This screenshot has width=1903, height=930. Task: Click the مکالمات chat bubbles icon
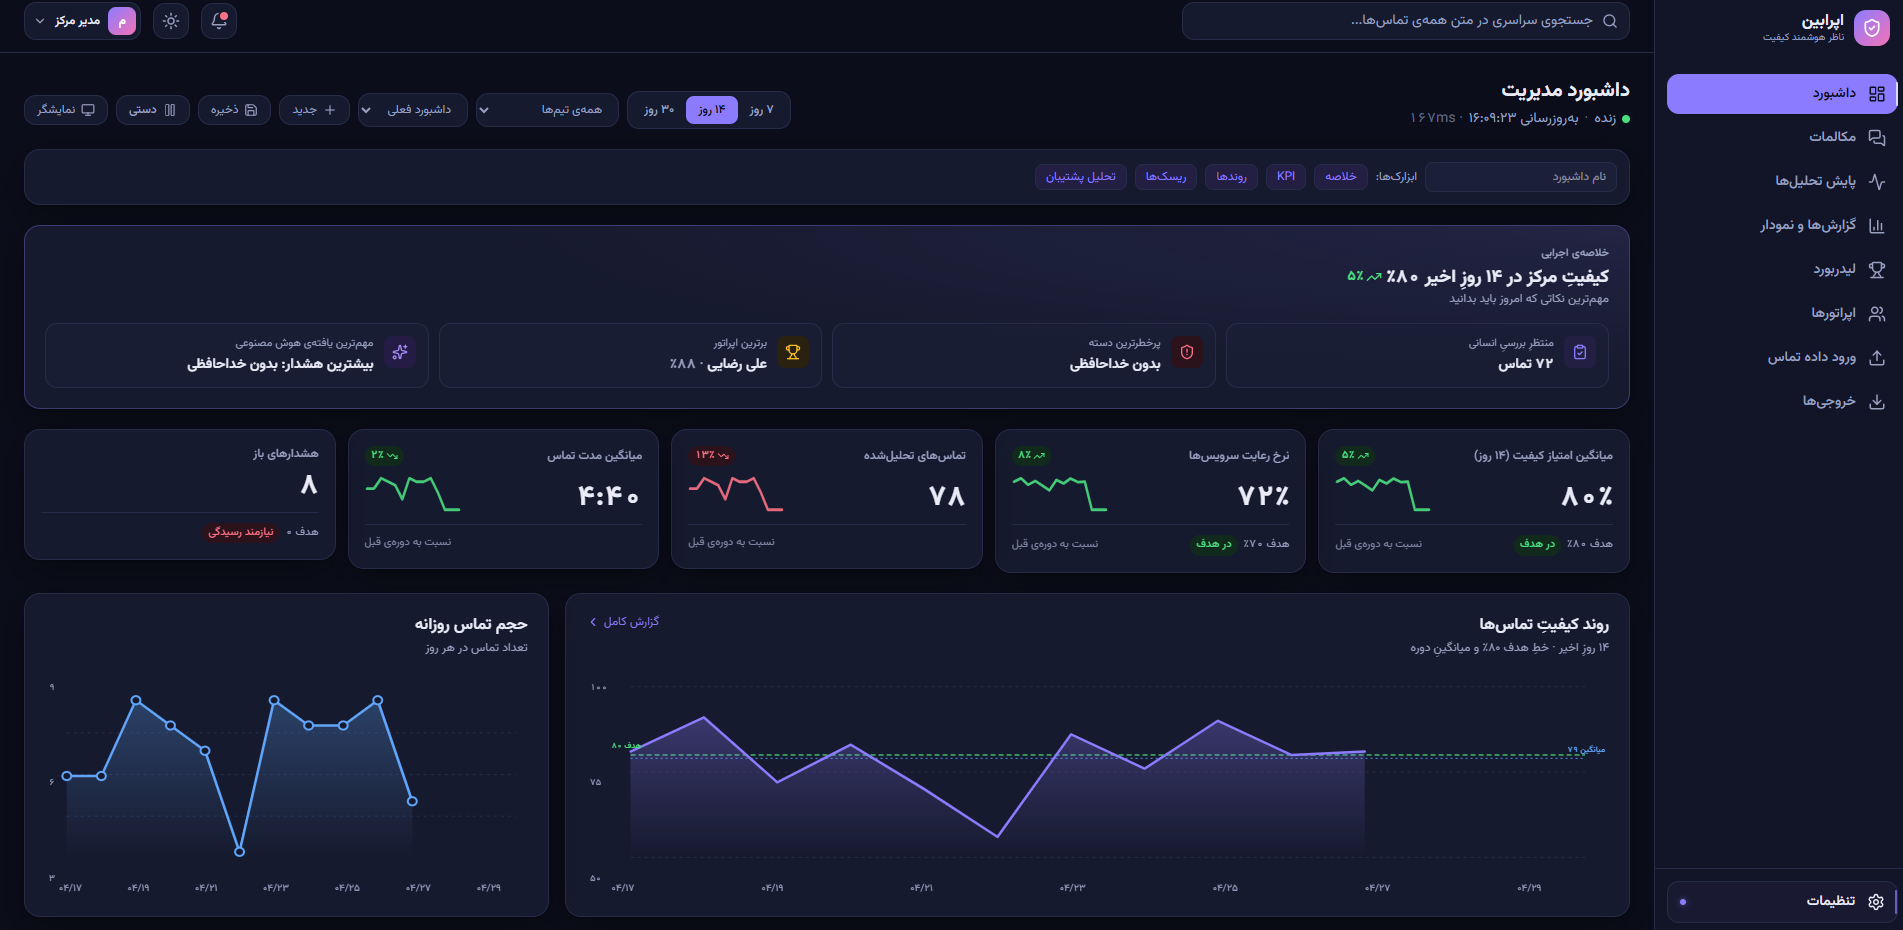pos(1876,137)
